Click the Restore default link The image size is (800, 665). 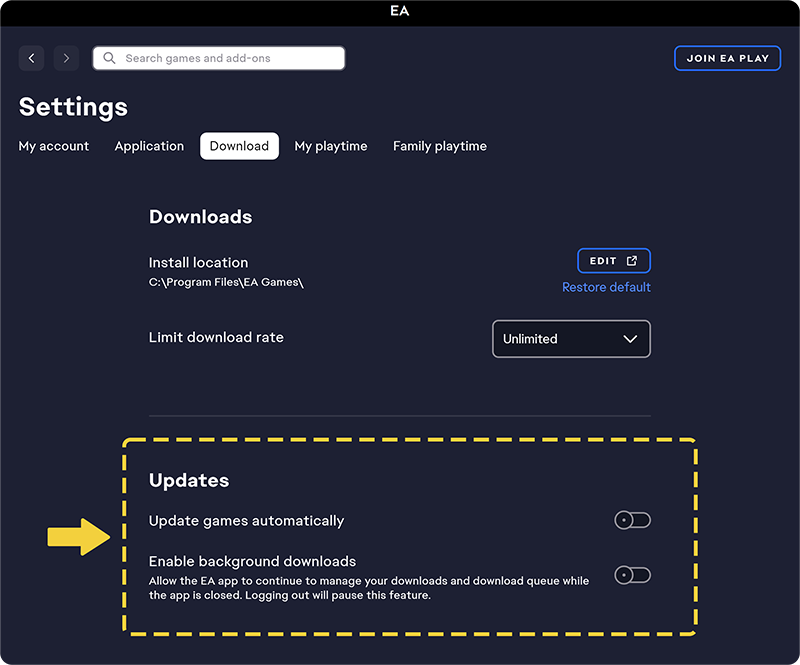point(606,287)
